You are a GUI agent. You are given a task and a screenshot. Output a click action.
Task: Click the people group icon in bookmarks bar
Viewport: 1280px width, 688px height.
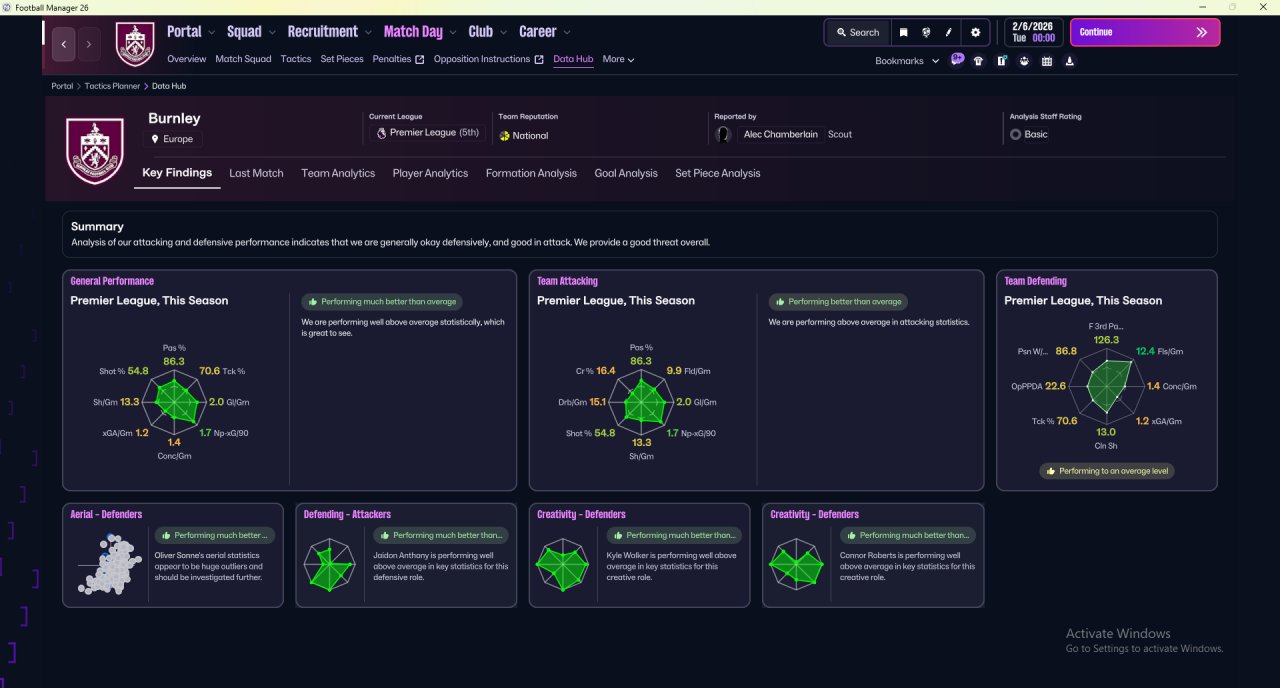coord(1024,61)
